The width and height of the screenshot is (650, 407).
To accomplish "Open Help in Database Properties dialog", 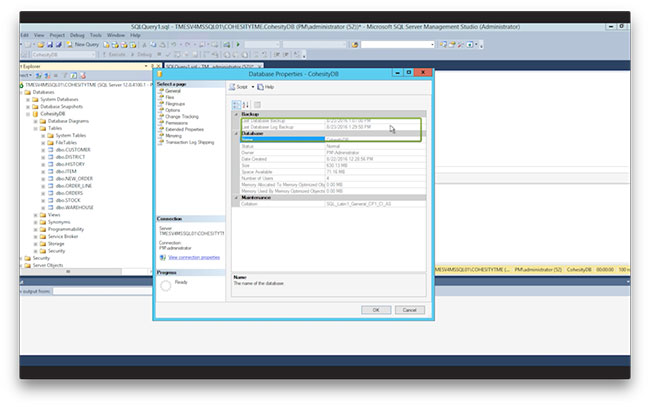I will tap(267, 87).
